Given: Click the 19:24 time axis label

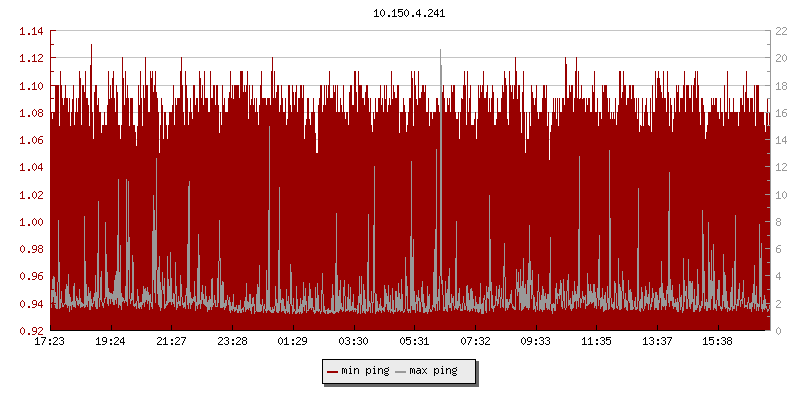Looking at the screenshot, I should click(110, 342).
